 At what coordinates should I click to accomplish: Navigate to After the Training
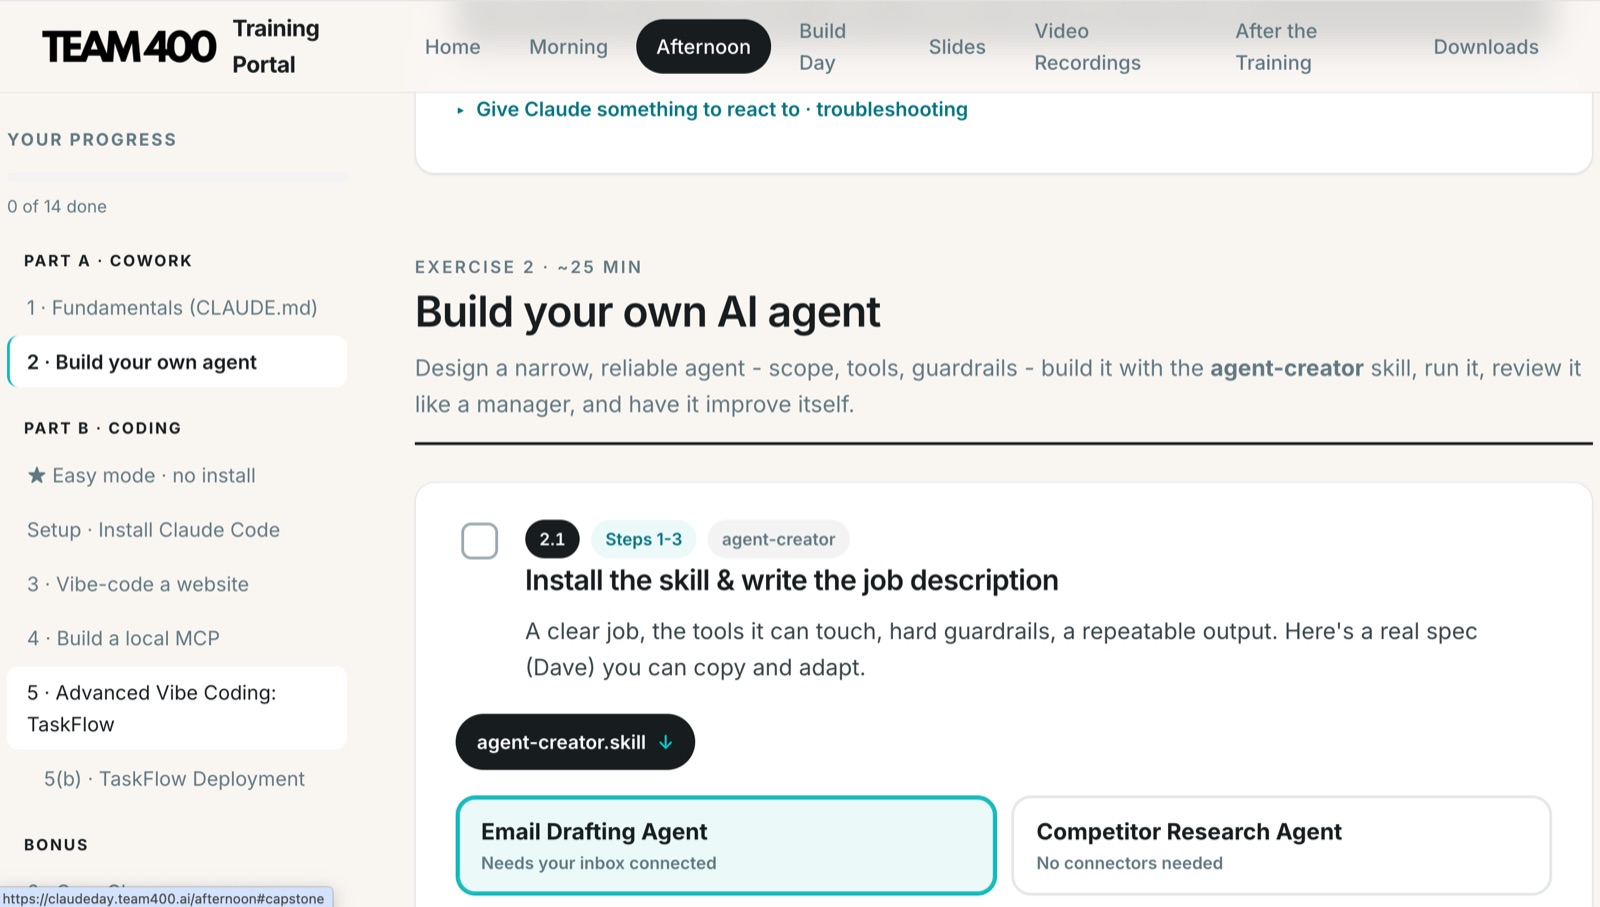coord(1276,47)
